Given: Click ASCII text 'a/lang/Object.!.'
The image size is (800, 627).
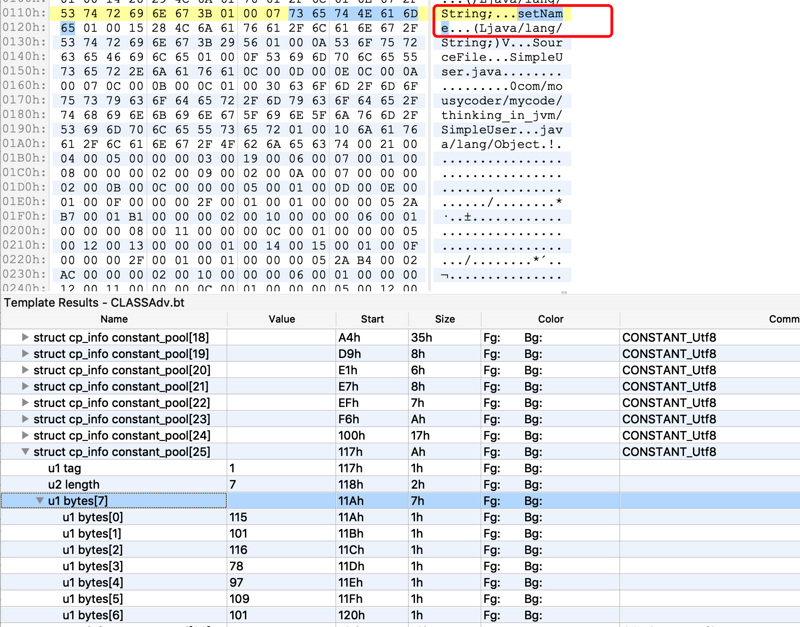Looking at the screenshot, I should pyautogui.click(x=502, y=144).
